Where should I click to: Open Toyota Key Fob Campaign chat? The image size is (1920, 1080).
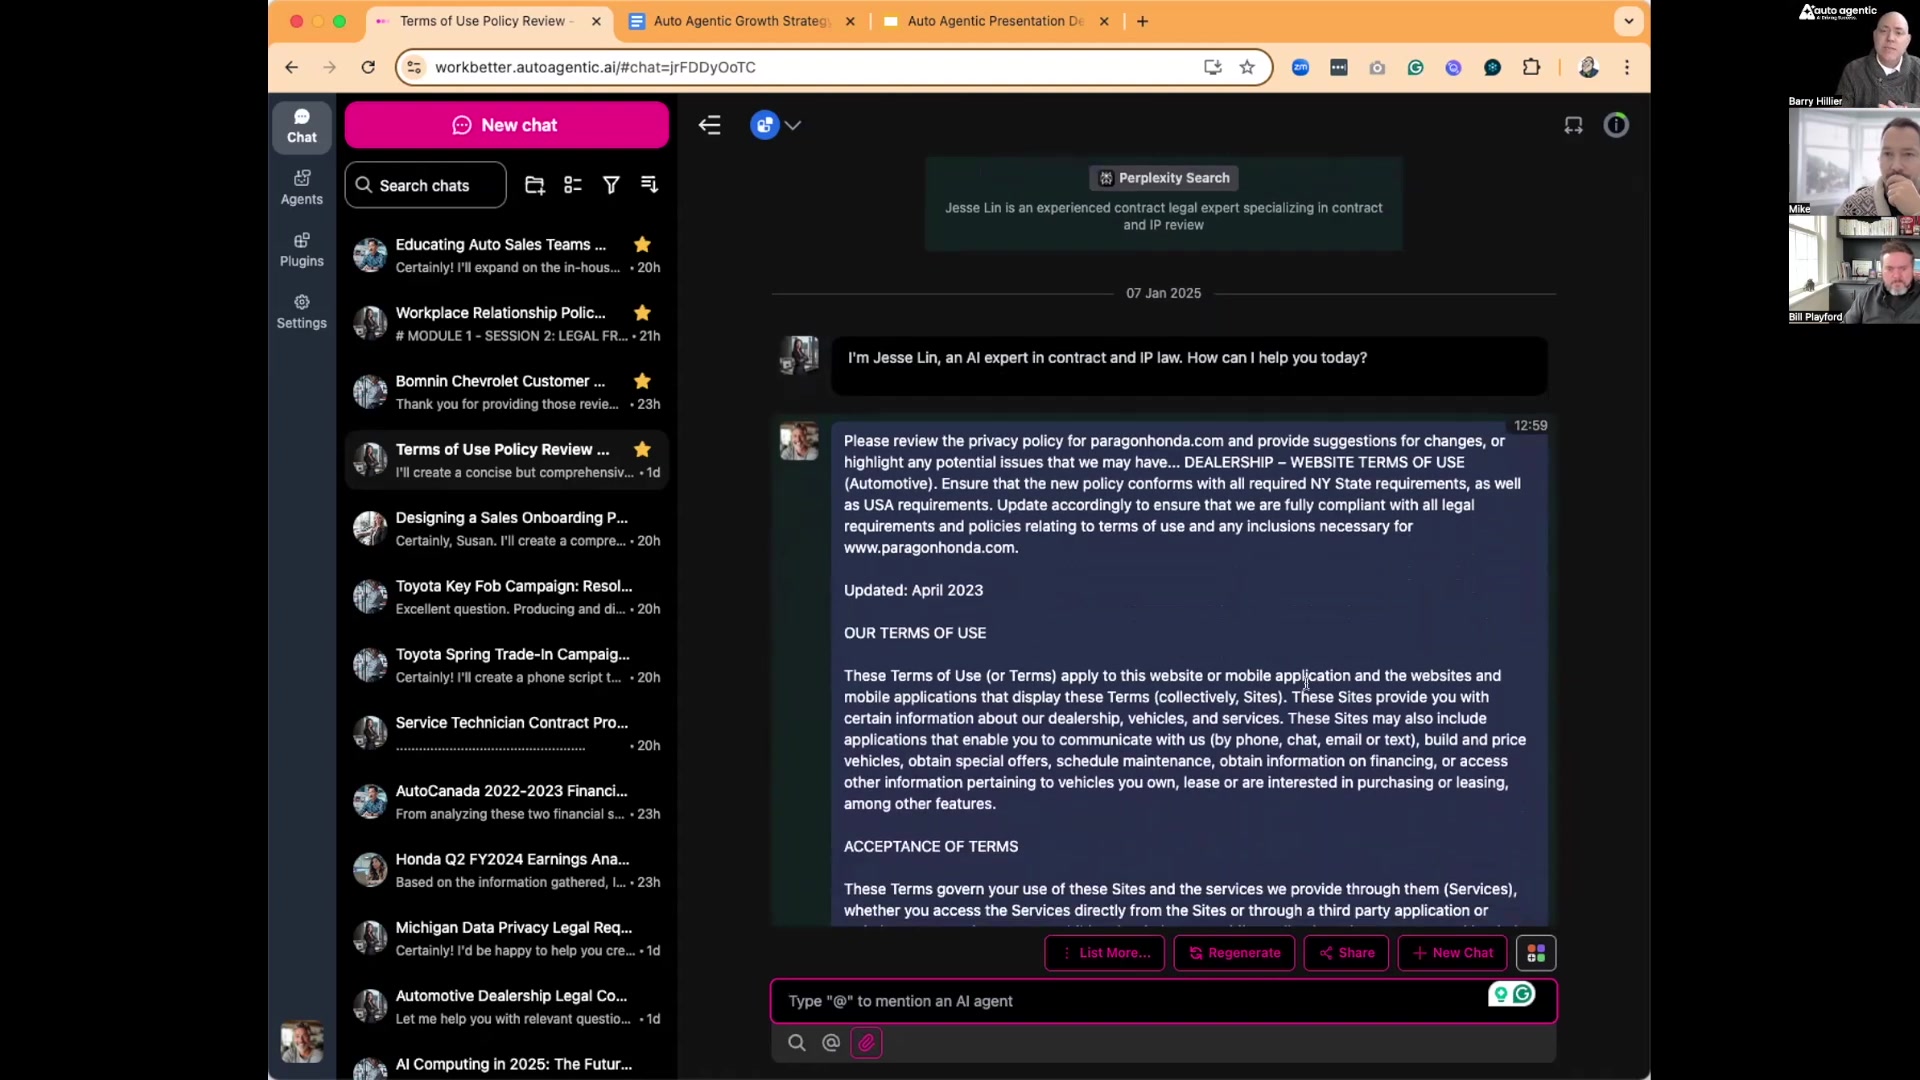click(507, 597)
